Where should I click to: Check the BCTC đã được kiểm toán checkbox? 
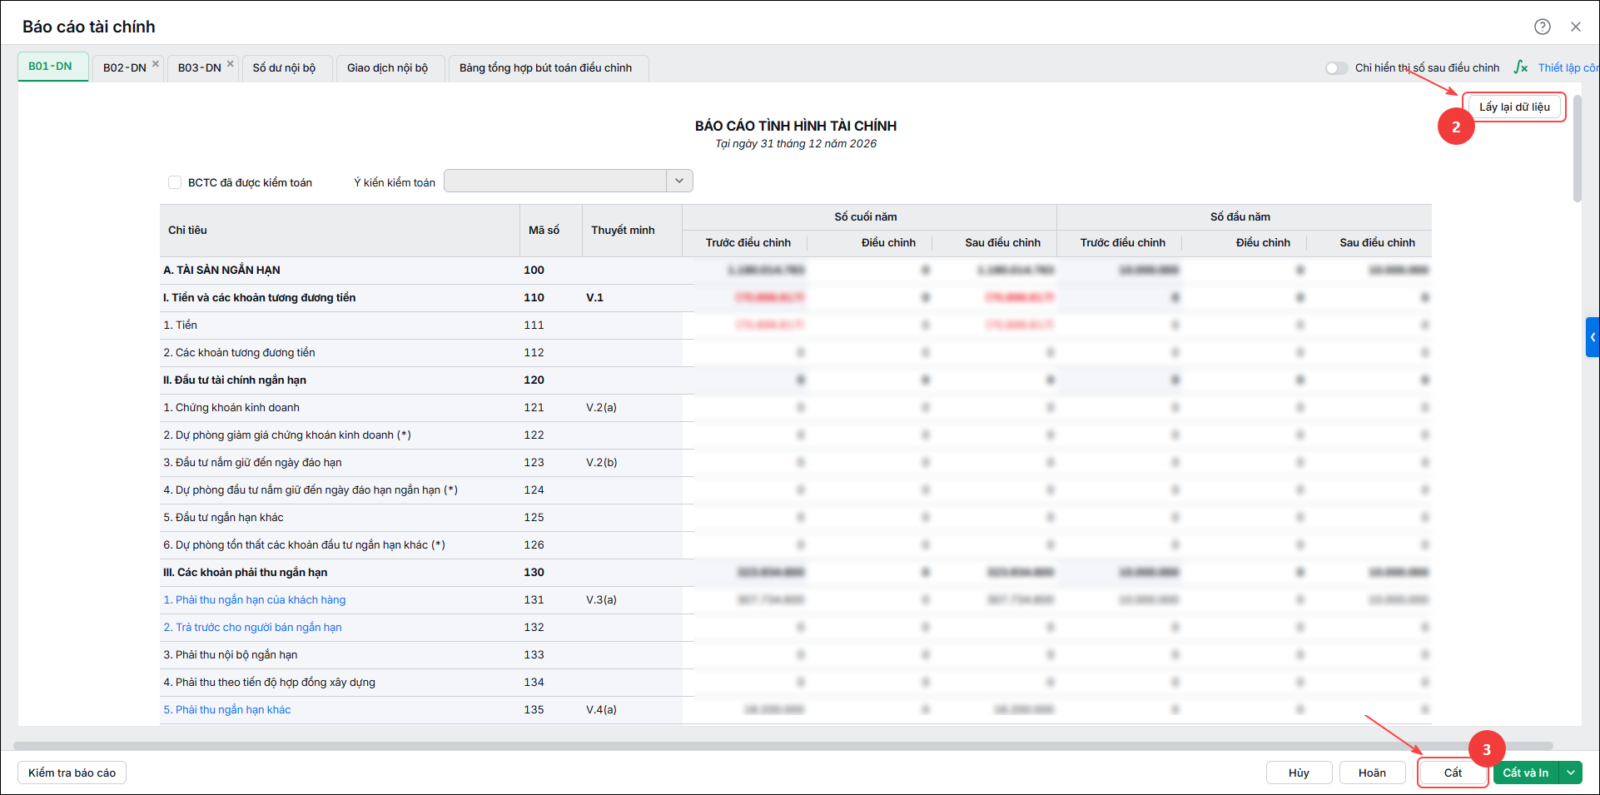pyautogui.click(x=175, y=182)
